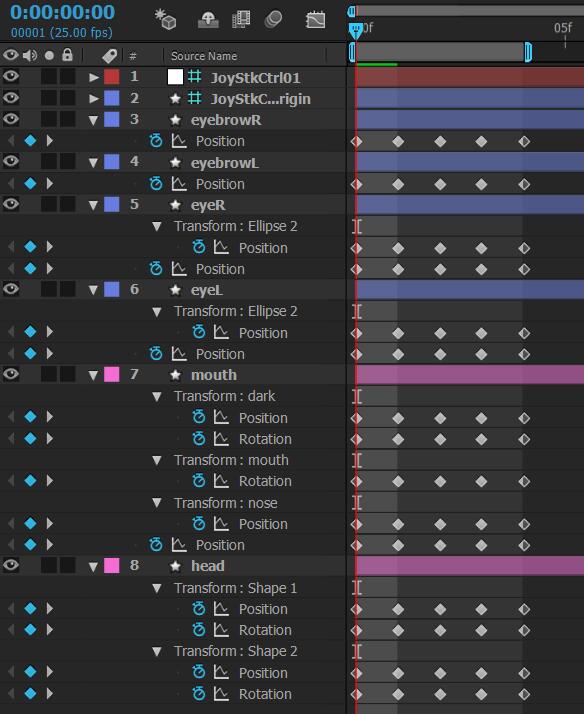Viewport: 584px width, 714px height.
Task: Expand the JoyStkC...rigin layer
Action: tap(94, 98)
